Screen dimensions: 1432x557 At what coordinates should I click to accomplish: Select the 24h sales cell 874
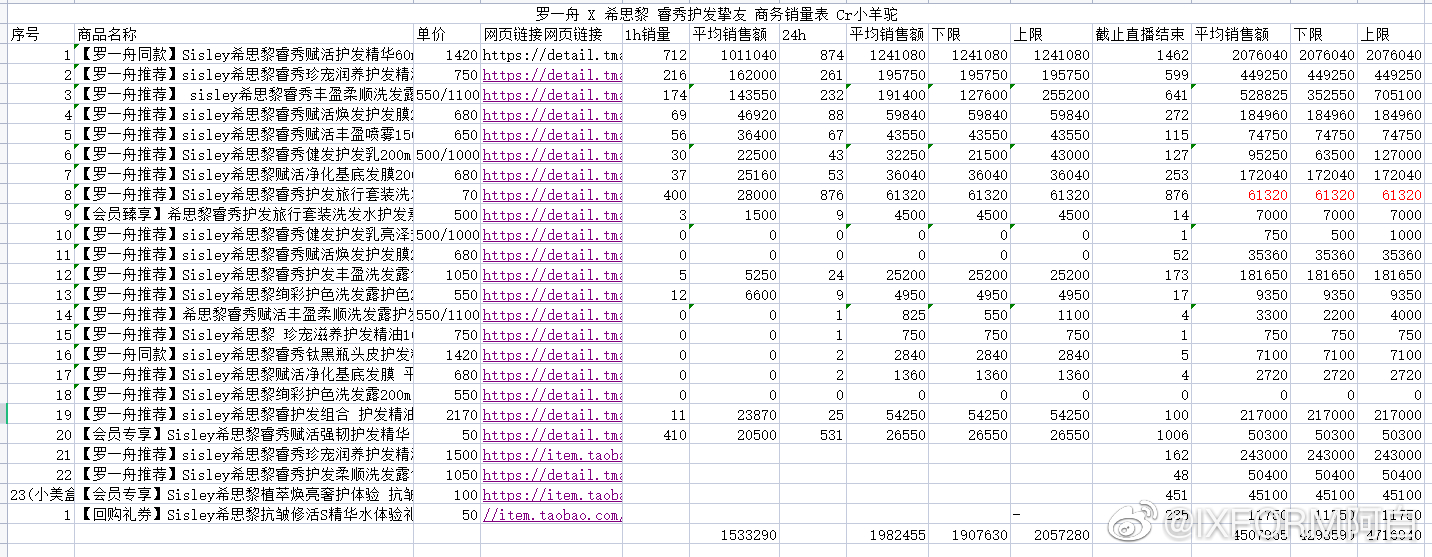(x=812, y=55)
